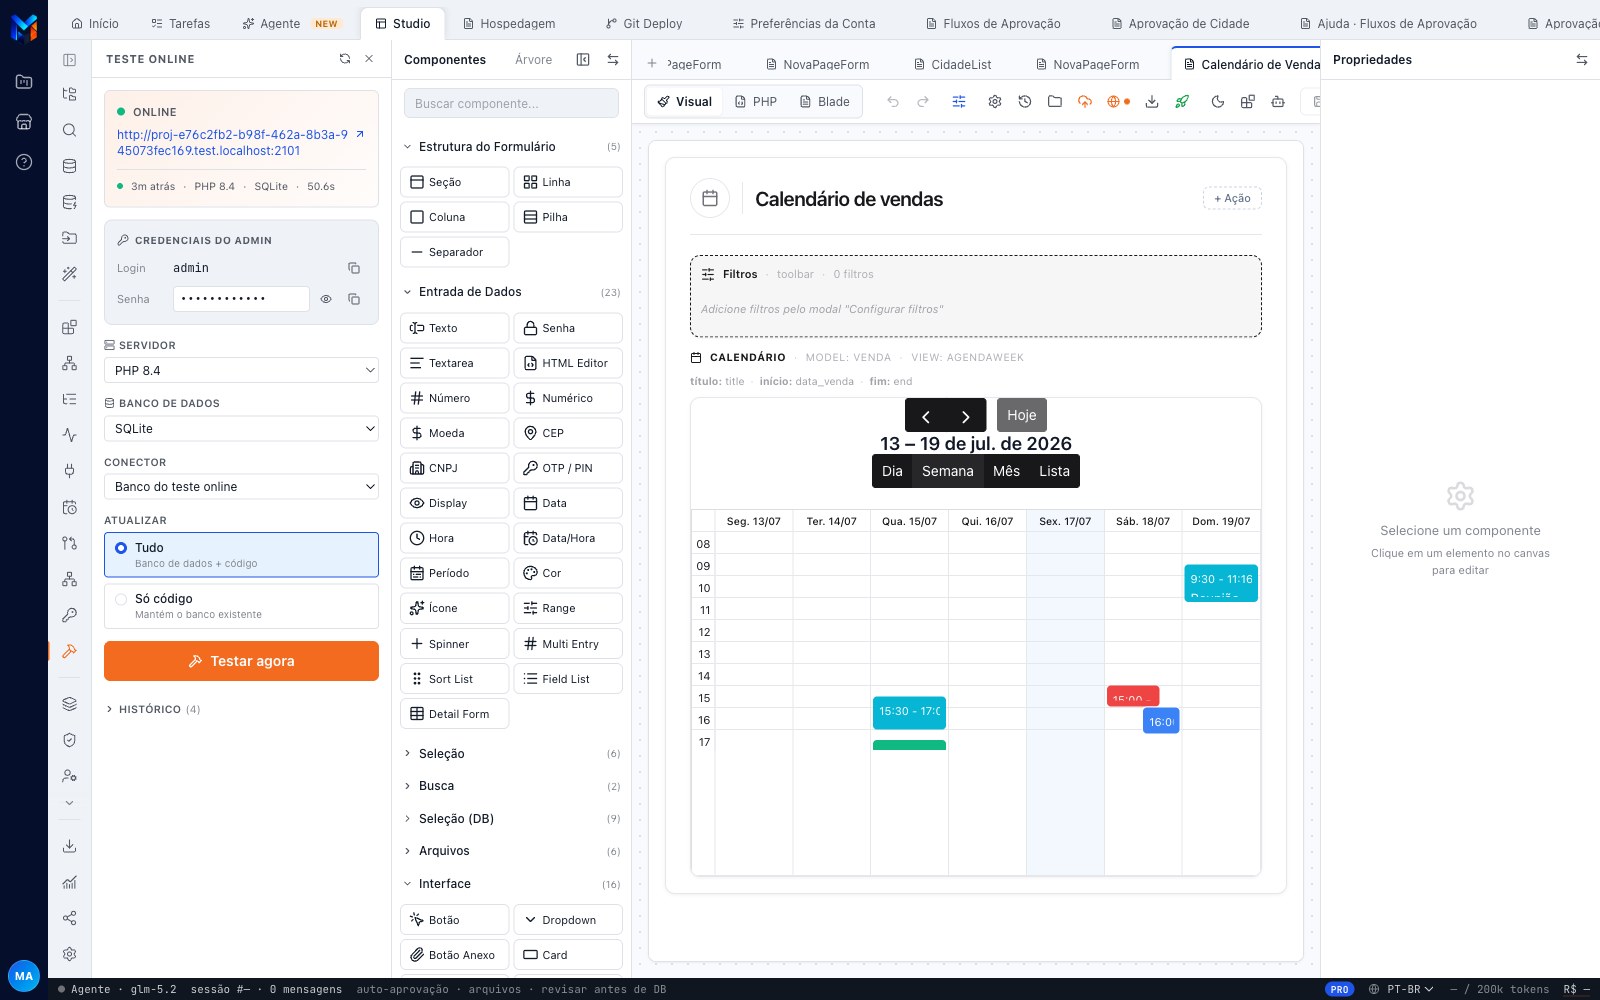
Task: Open the 9:30 - 11:16 calendar event
Action: click(1221, 583)
